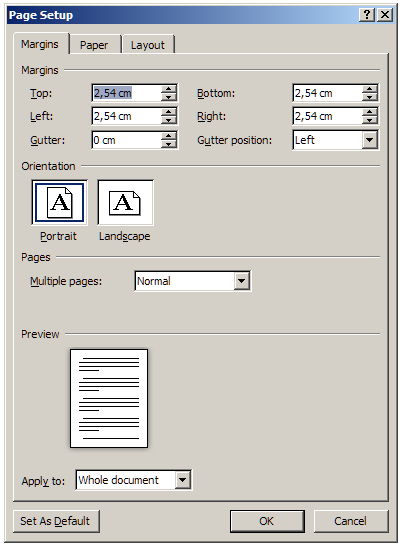Expand the Multiple pages dropdown

pyautogui.click(x=242, y=281)
